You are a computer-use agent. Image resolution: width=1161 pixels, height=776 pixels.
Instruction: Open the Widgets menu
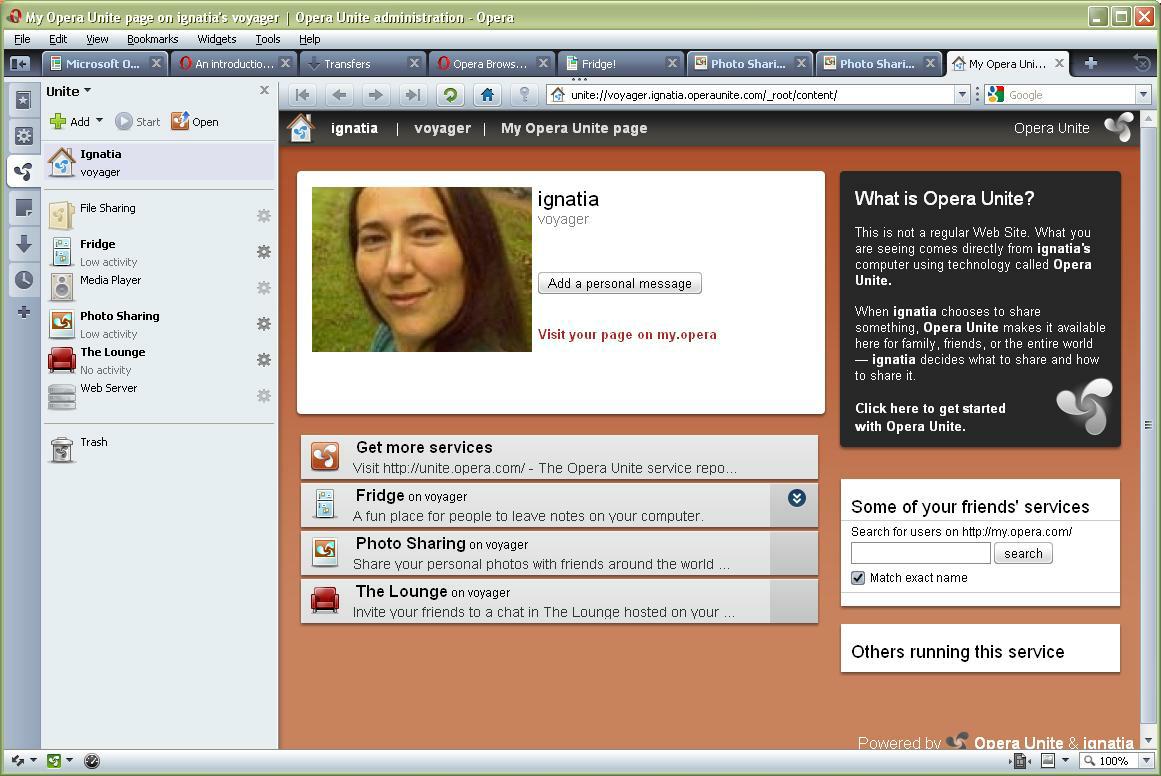point(216,39)
